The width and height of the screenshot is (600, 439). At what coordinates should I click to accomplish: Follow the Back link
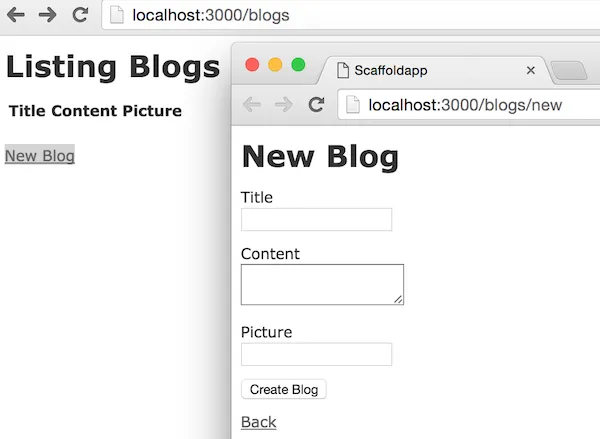[258, 422]
